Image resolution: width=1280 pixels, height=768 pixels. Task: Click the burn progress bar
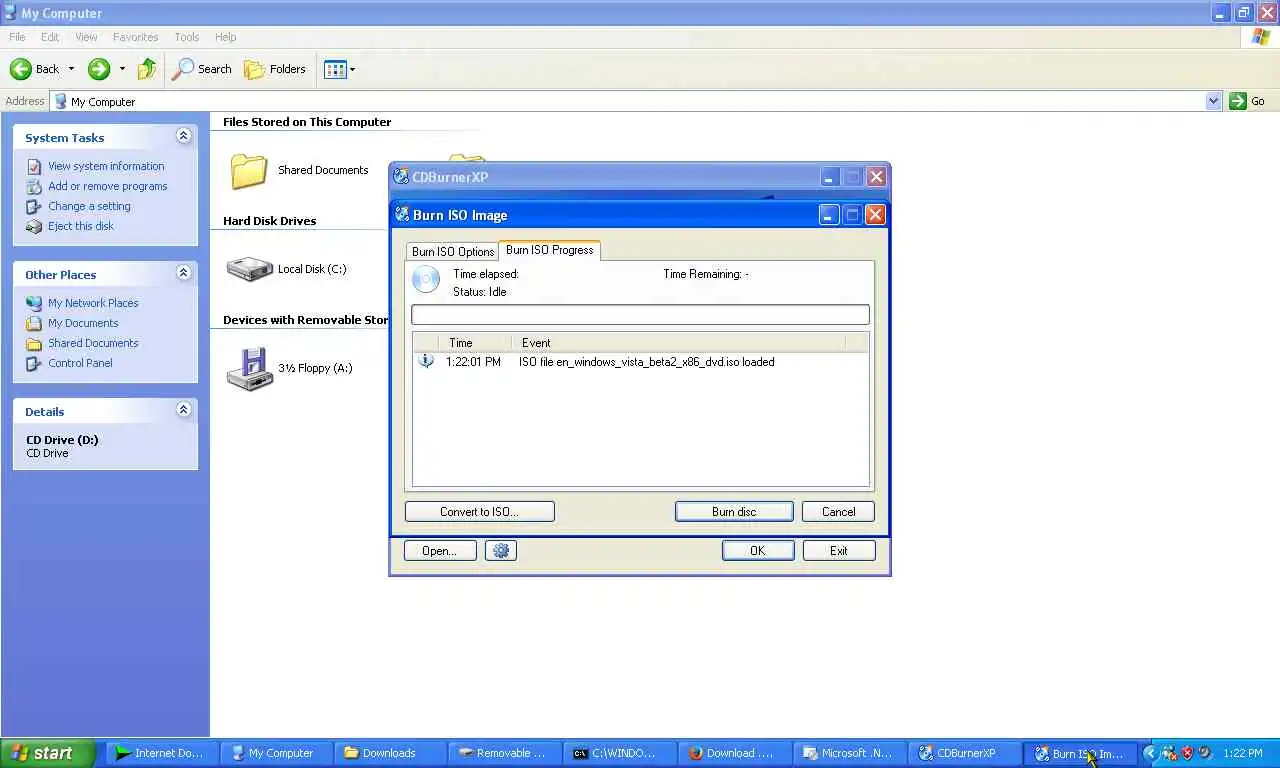click(x=640, y=315)
